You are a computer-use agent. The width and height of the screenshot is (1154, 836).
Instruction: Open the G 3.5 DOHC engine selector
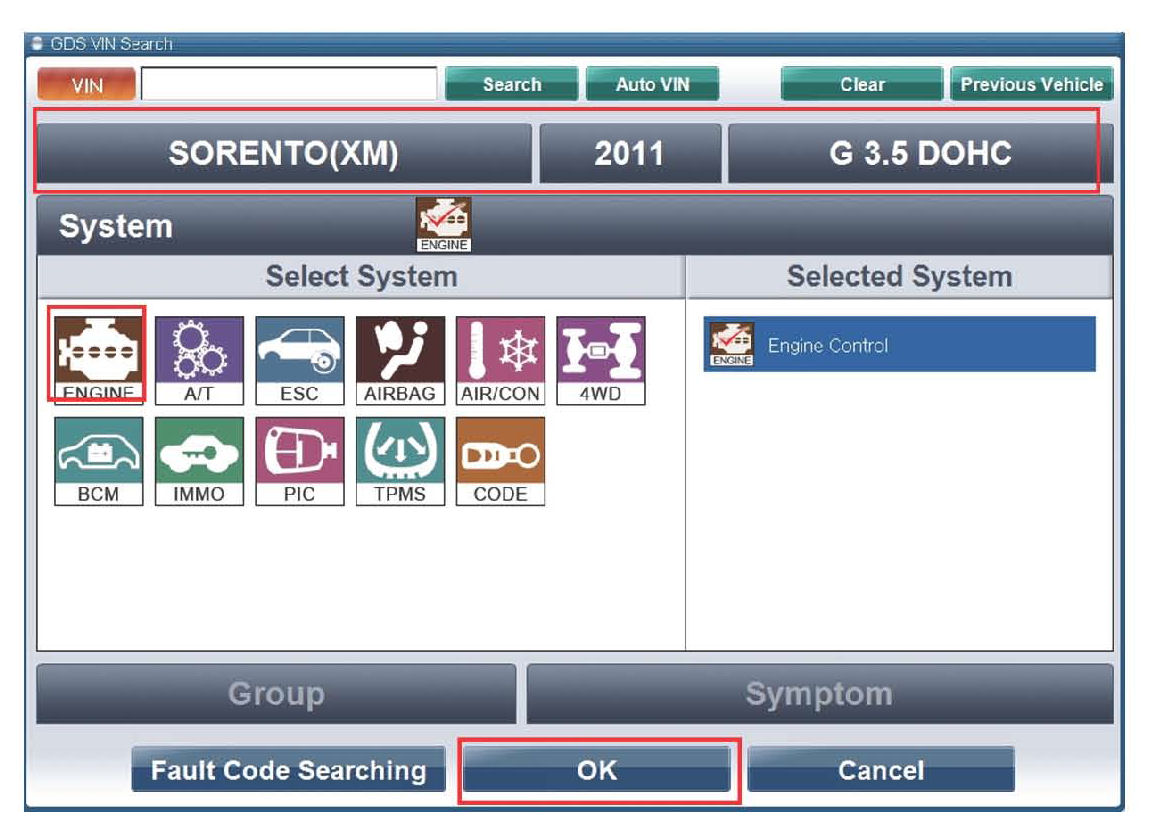919,154
